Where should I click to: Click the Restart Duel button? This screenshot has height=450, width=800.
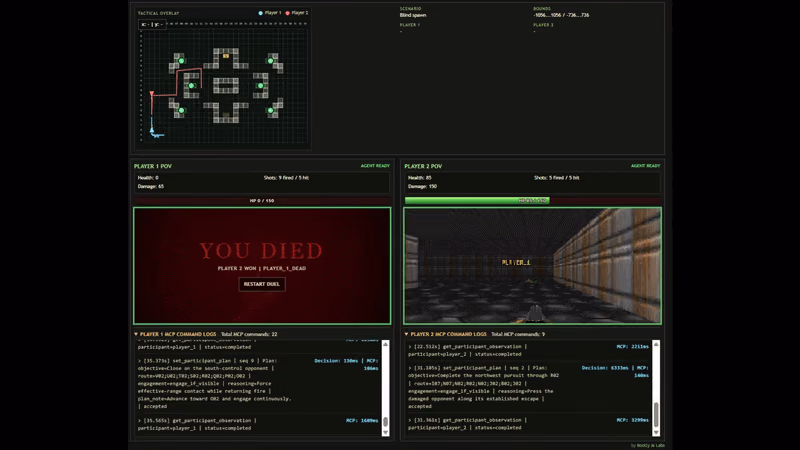262,284
